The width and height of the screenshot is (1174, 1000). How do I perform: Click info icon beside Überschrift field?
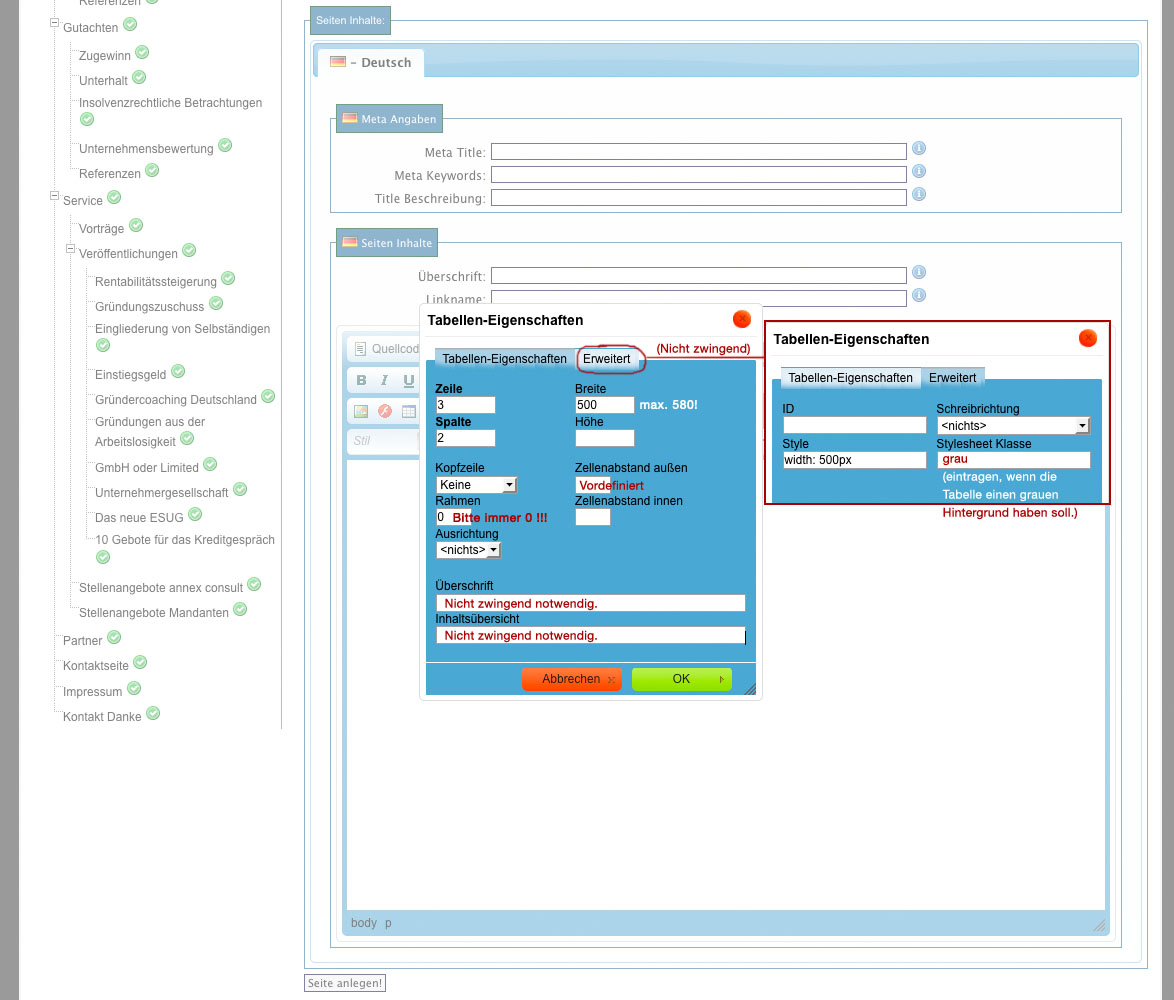(919, 272)
